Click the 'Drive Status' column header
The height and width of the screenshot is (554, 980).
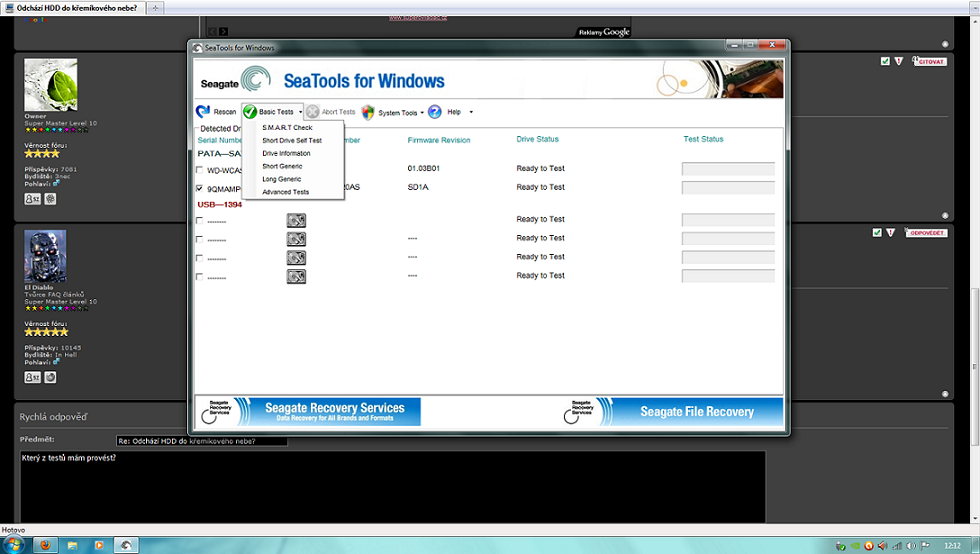click(538, 139)
